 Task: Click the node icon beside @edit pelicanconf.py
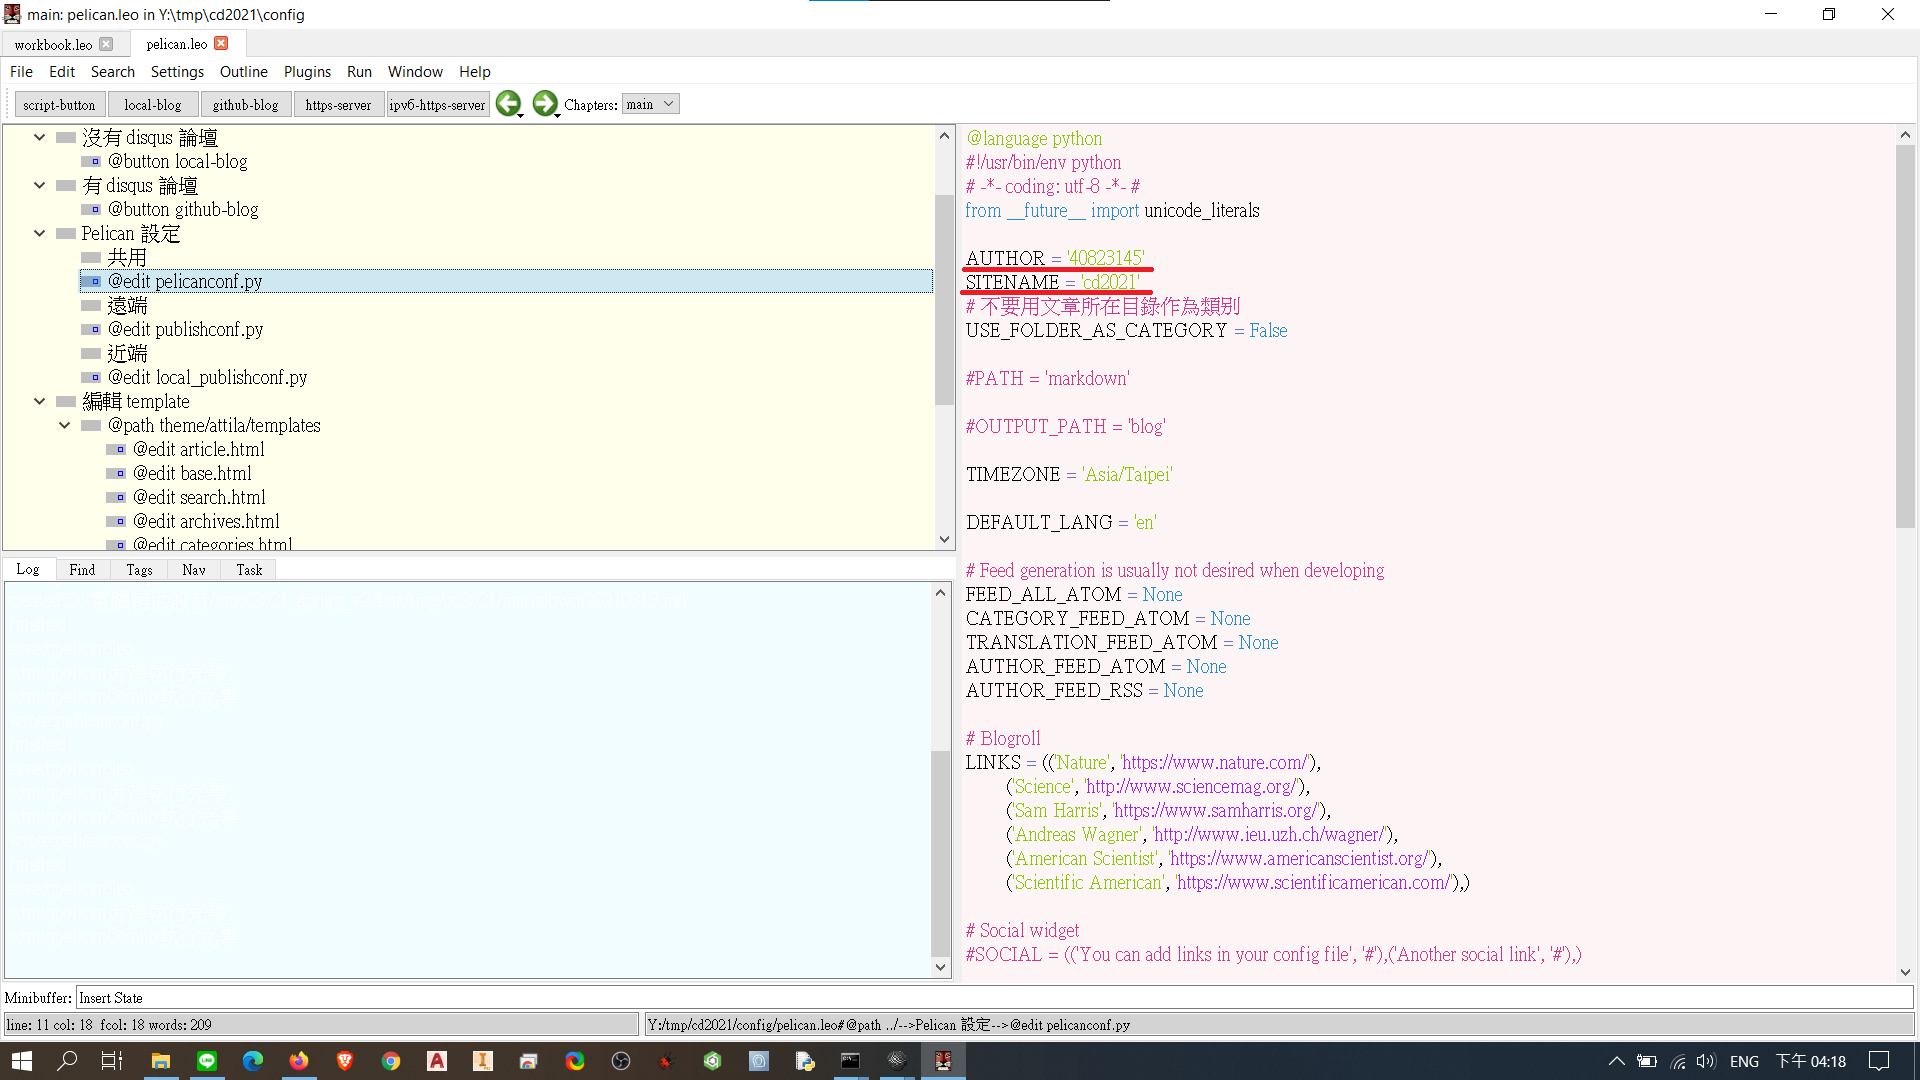92,282
